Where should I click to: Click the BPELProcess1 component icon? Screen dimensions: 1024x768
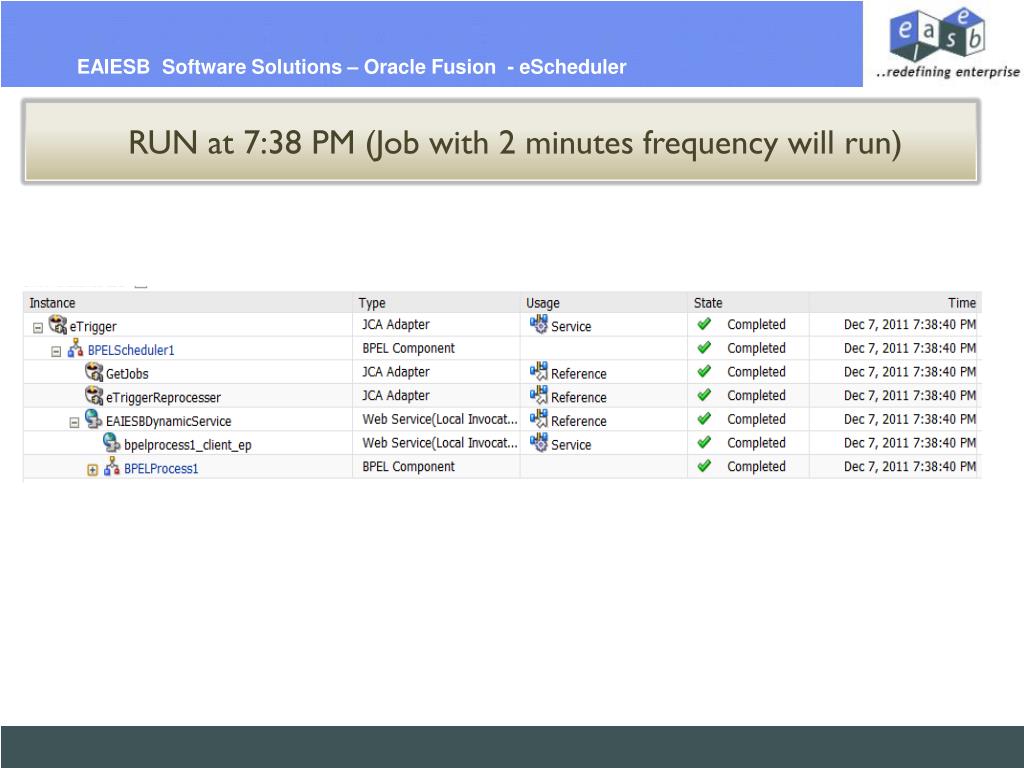pyautogui.click(x=112, y=466)
